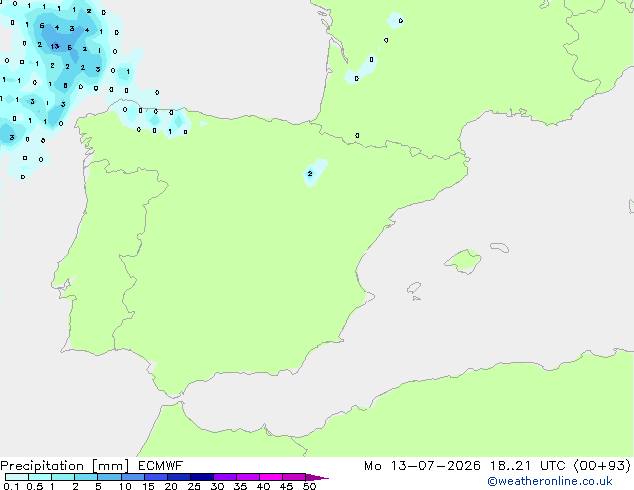This screenshot has width=634, height=490.
Task: Open the weatheronline.co.uk copyright link
Action: pos(550,481)
